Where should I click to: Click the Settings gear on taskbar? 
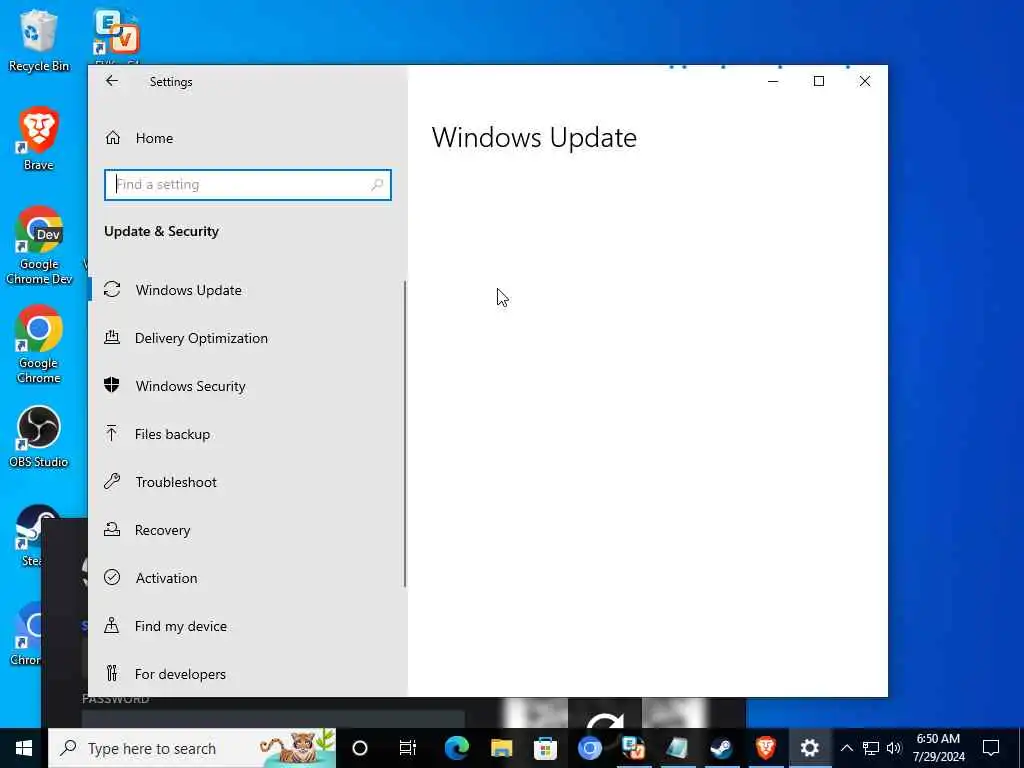click(x=810, y=748)
